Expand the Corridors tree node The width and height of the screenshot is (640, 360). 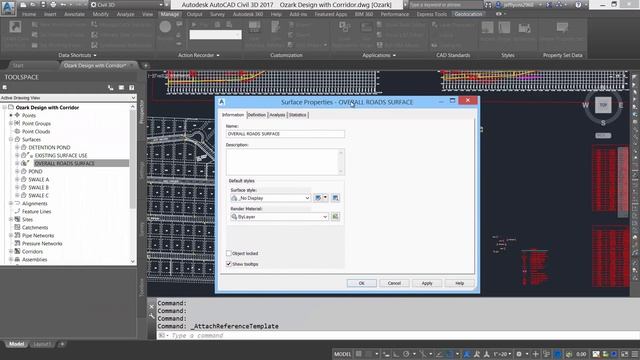(x=11, y=251)
